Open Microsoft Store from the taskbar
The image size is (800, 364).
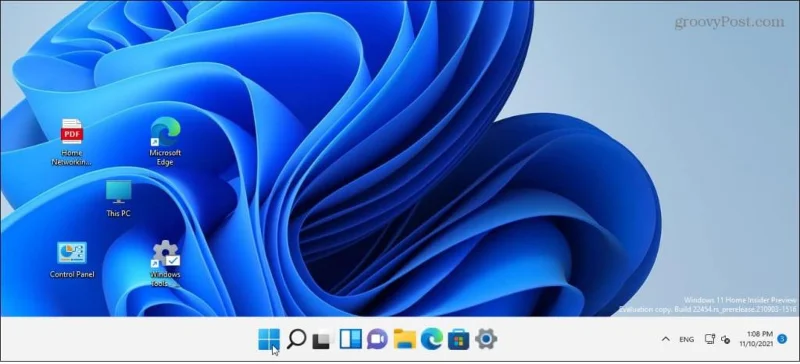(x=458, y=339)
